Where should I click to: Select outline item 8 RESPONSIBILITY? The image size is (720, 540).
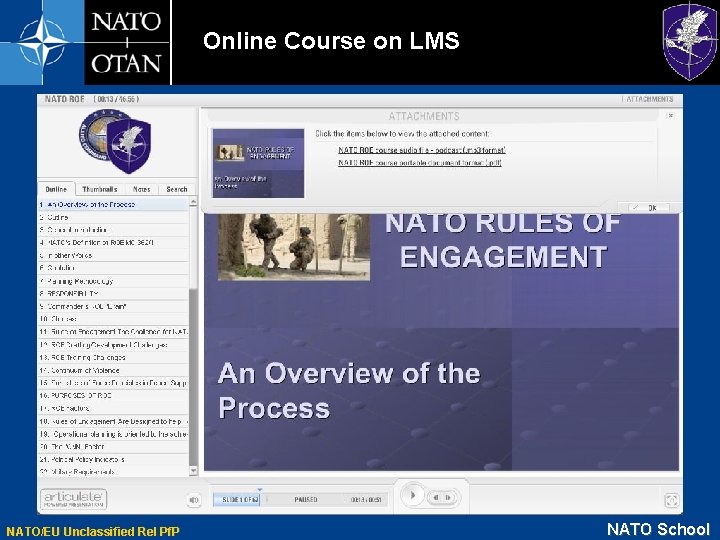pos(113,293)
